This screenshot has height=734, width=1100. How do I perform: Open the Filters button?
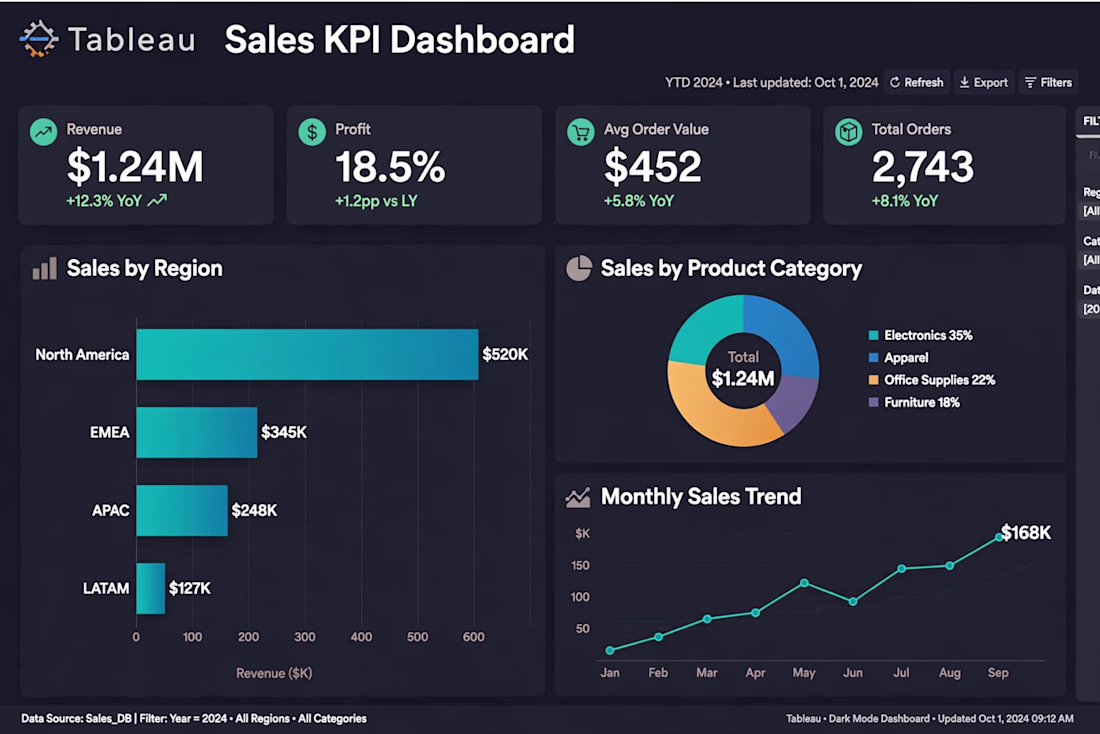click(x=1049, y=83)
